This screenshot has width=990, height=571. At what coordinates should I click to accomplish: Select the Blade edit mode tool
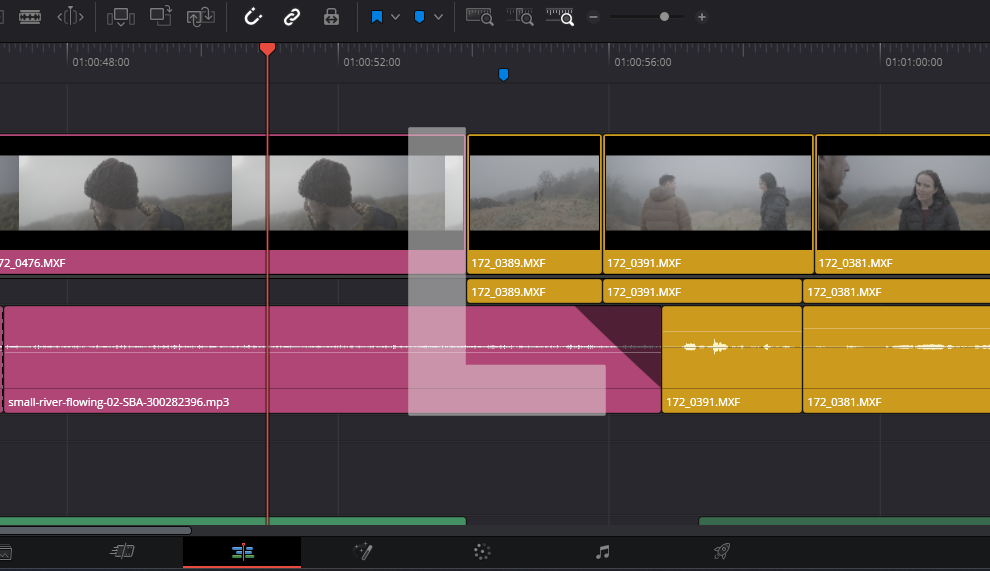31,17
